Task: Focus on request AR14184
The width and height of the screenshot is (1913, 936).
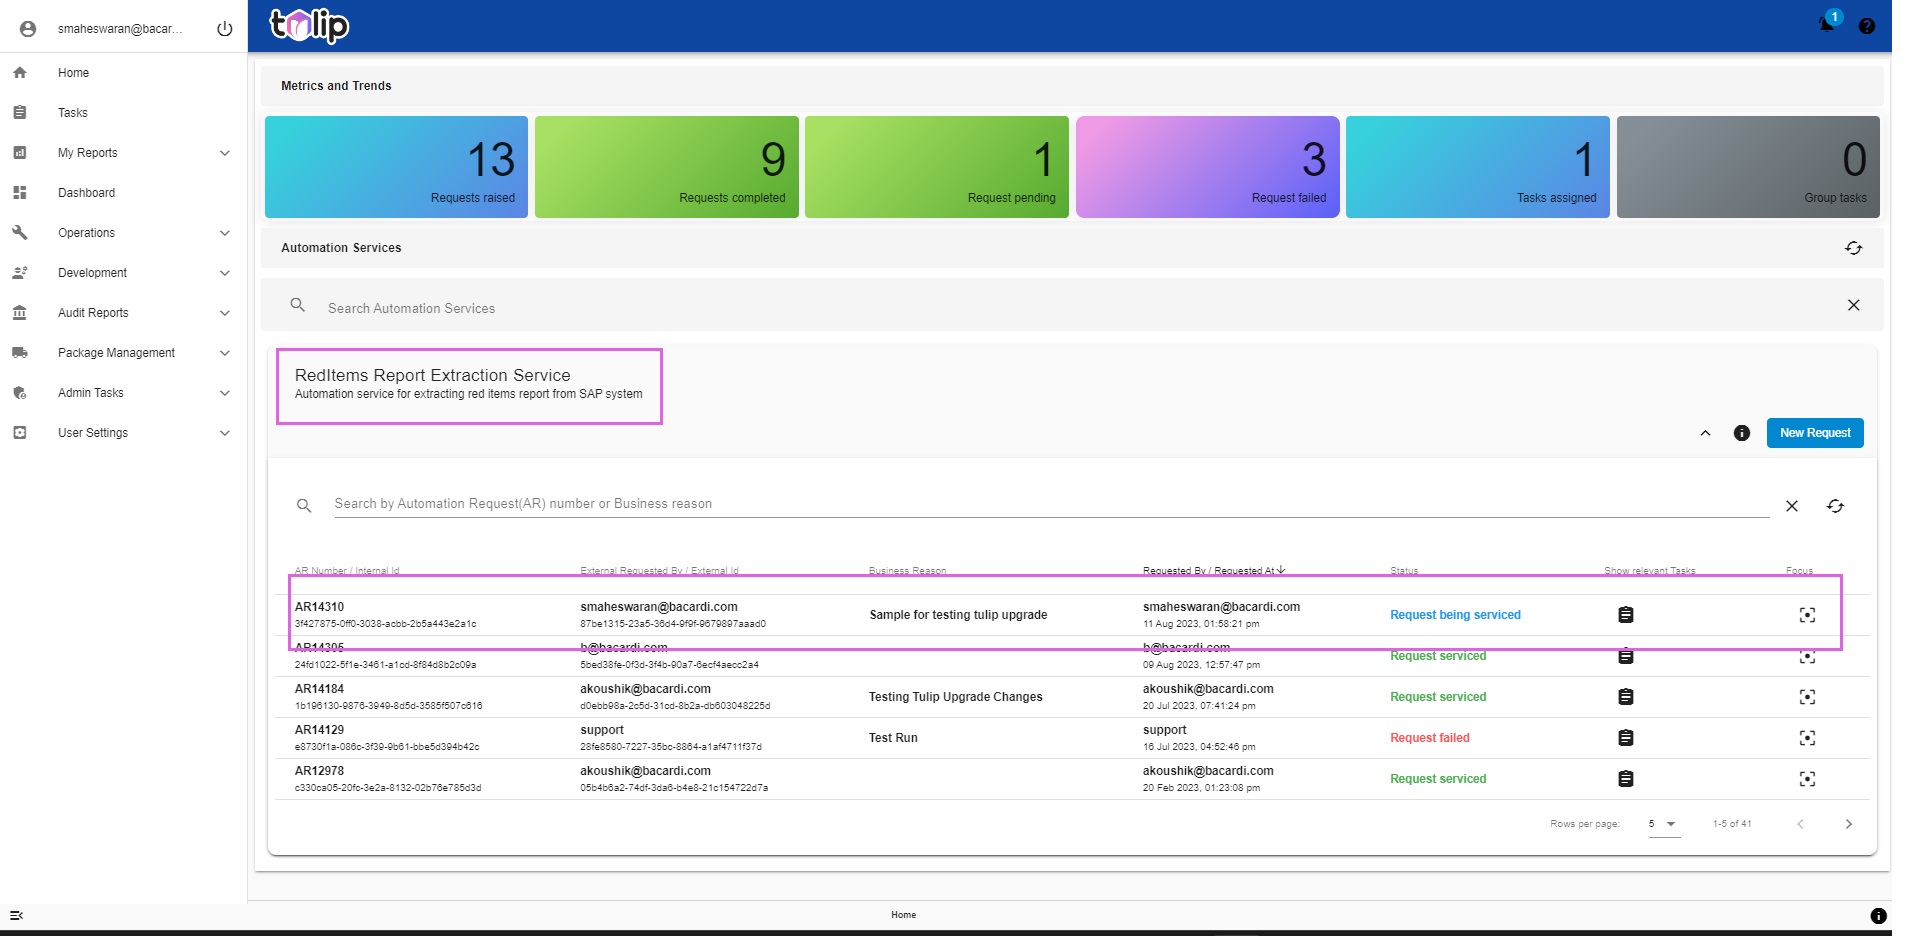Action: 1807,697
